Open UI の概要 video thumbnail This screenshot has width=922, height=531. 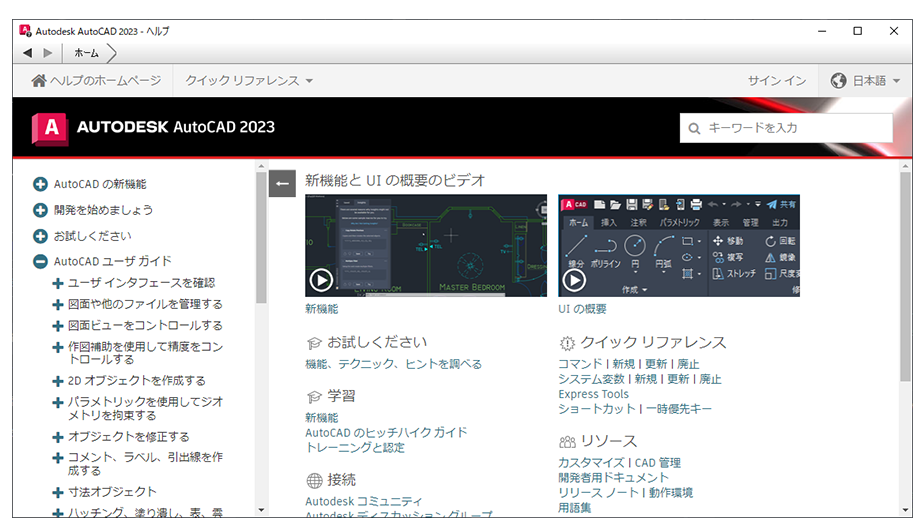point(679,245)
